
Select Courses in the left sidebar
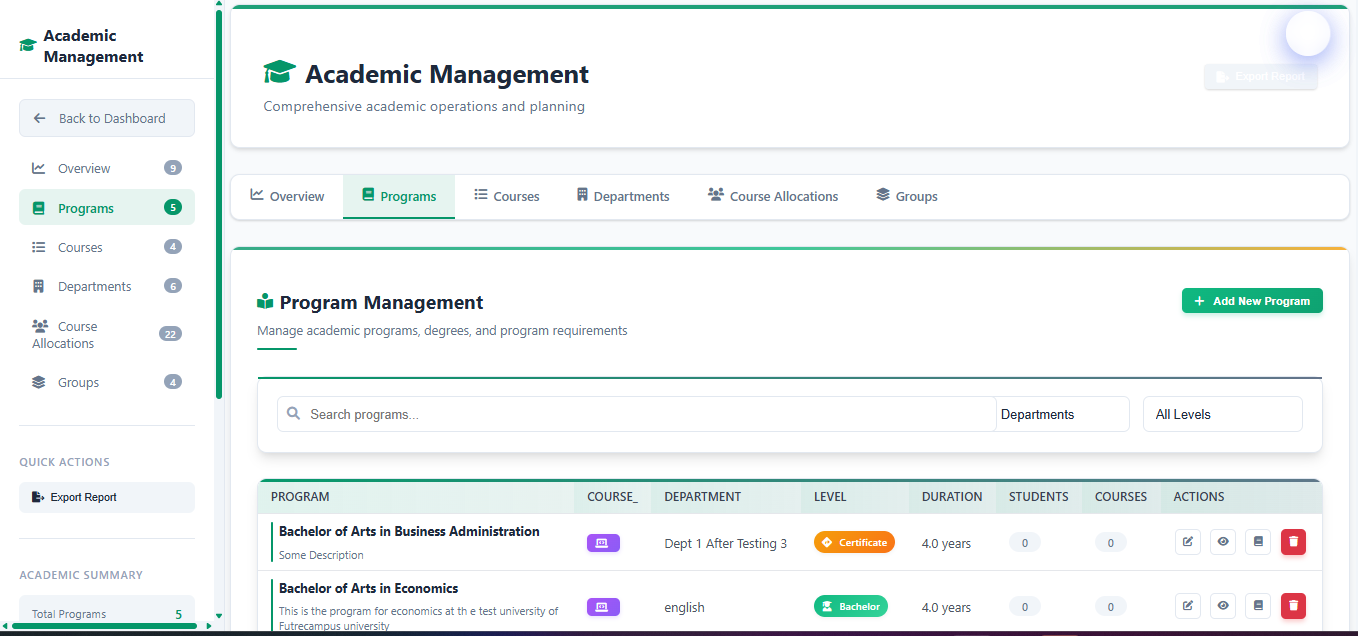tap(80, 247)
